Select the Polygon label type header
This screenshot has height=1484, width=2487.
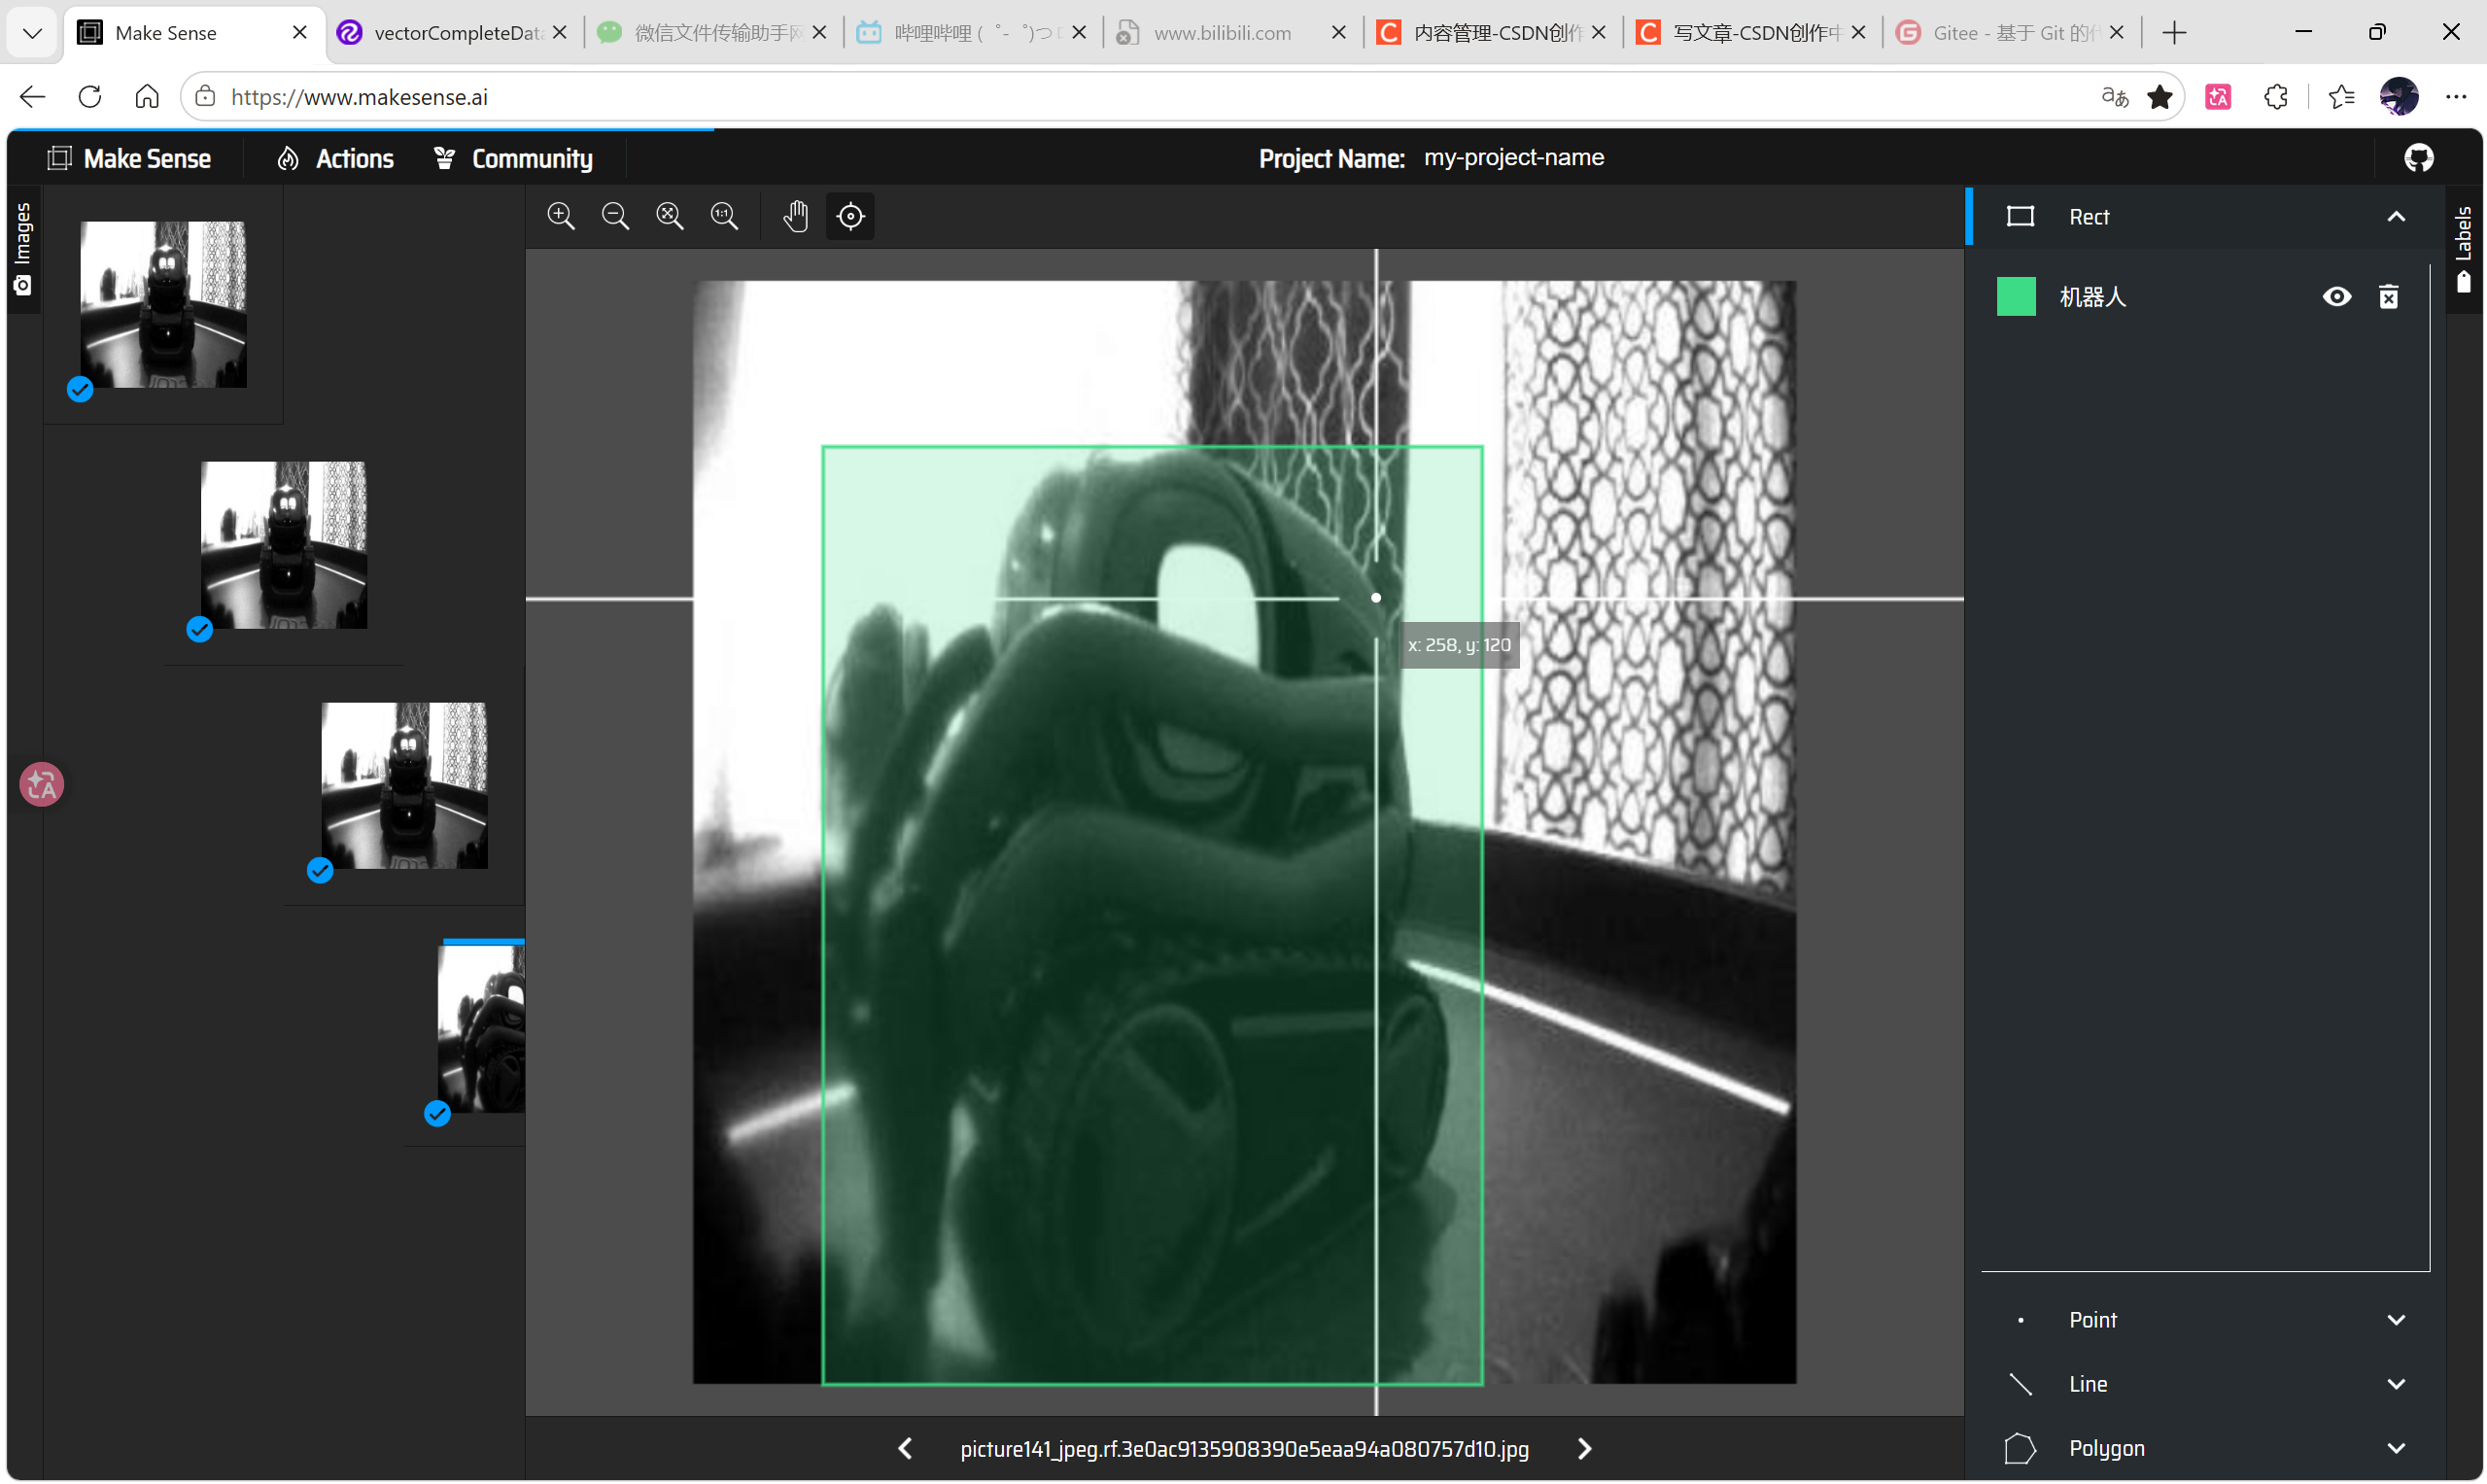[x=2205, y=1448]
